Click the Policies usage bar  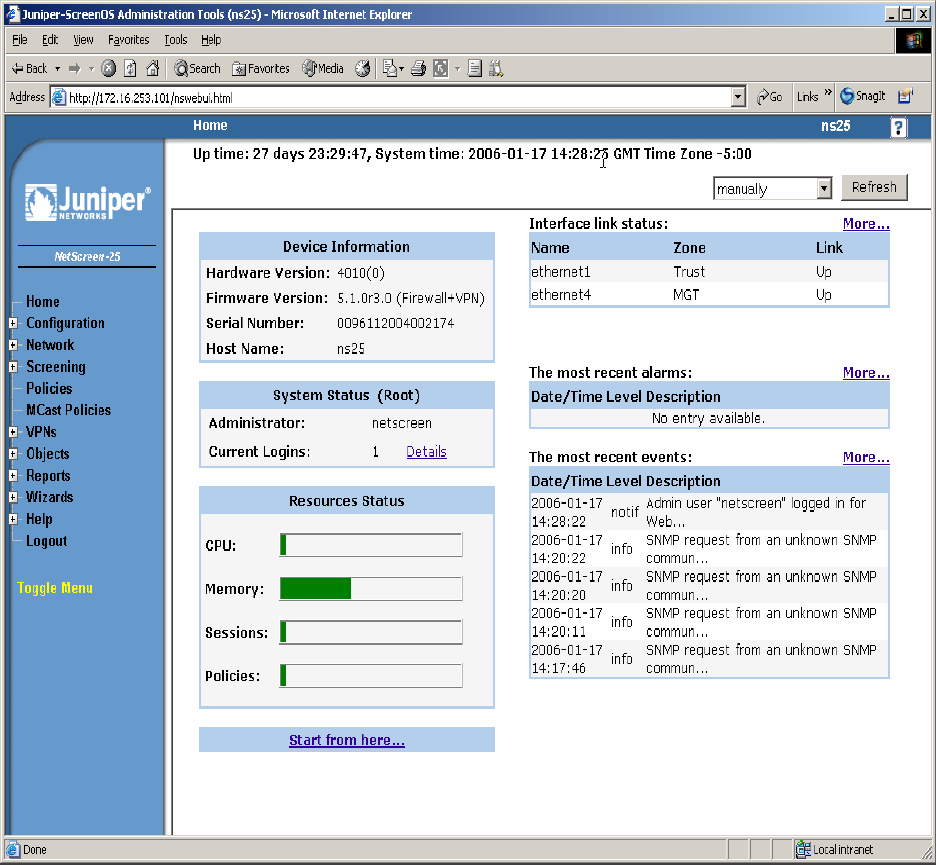(x=371, y=676)
